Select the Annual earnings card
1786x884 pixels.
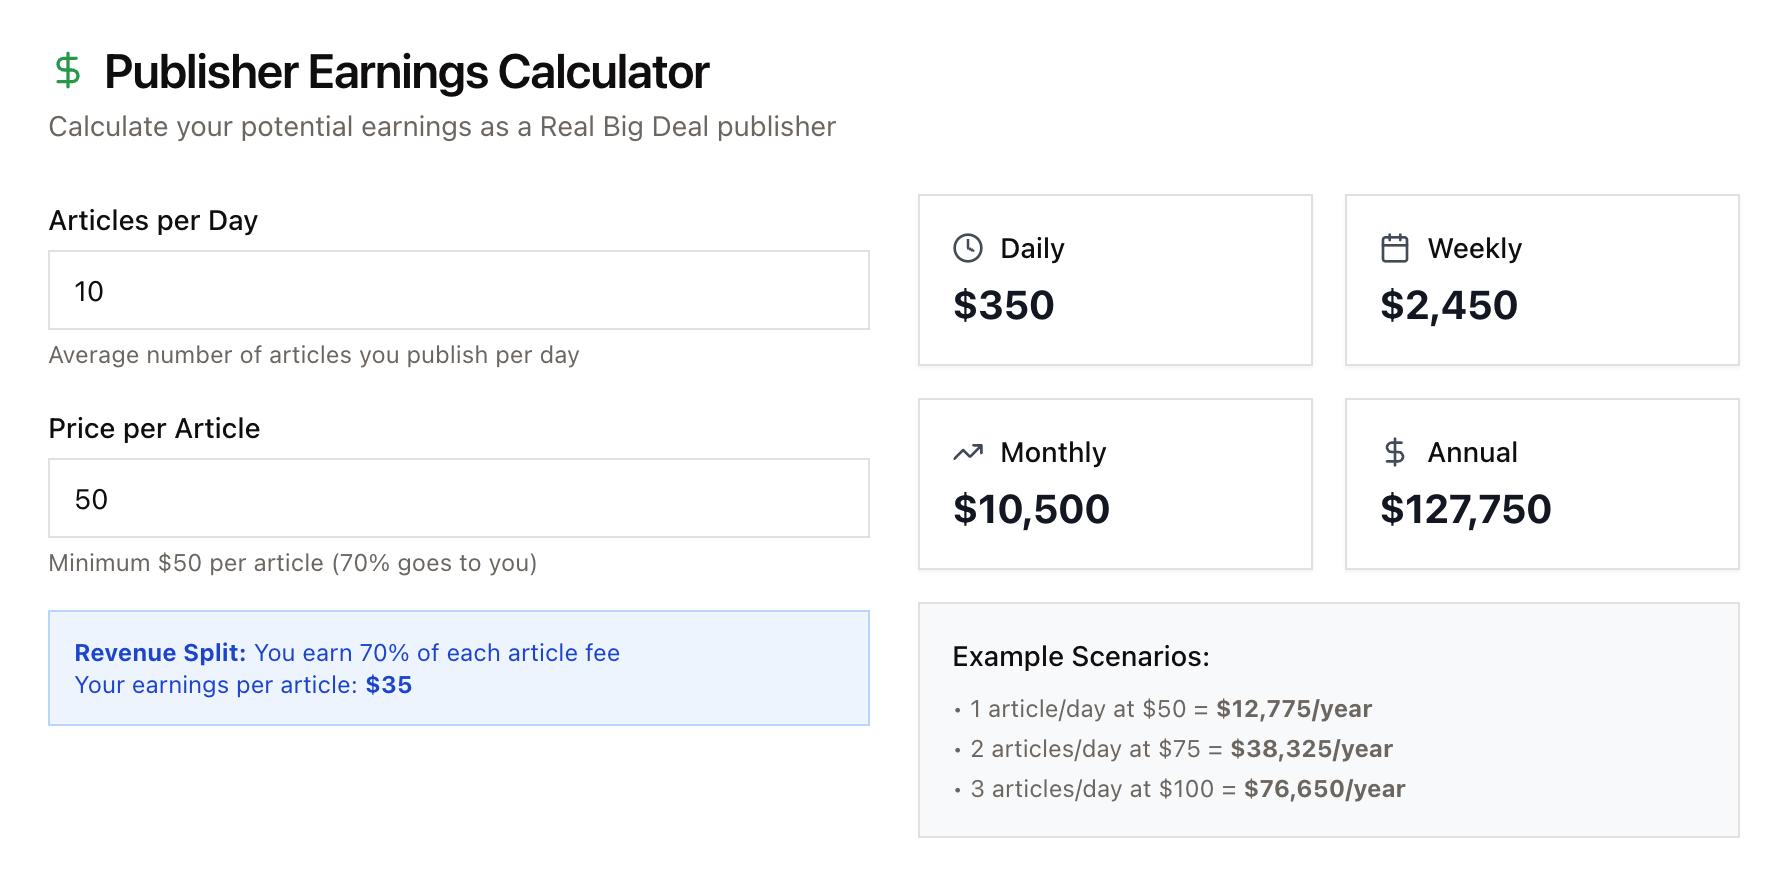(1541, 484)
